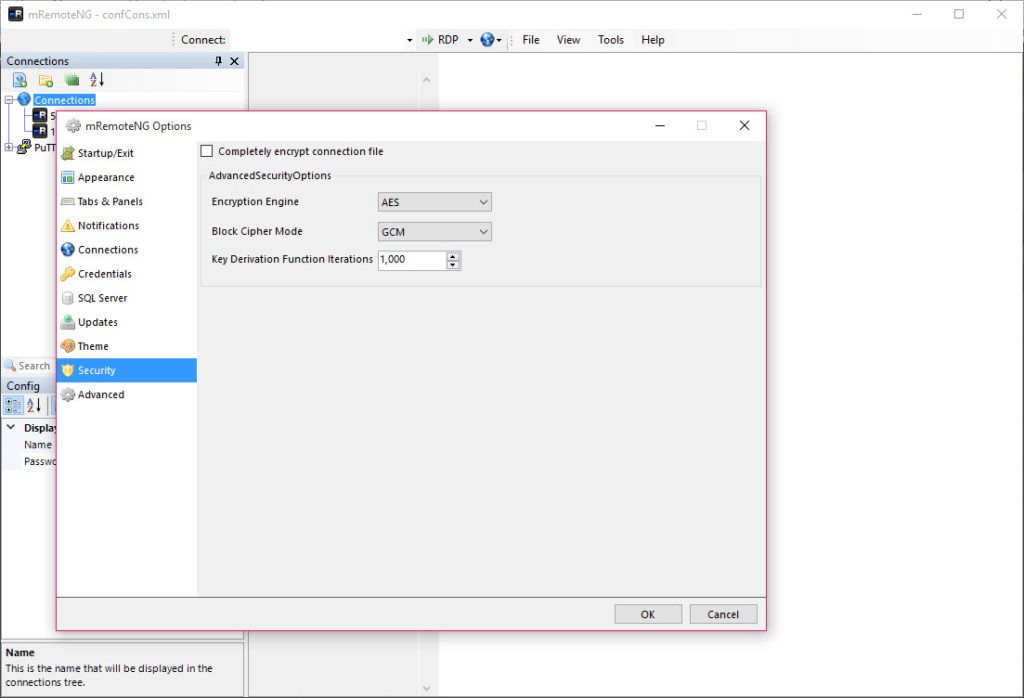
Task: Open the Block Cipher Mode dropdown
Action: pos(434,232)
